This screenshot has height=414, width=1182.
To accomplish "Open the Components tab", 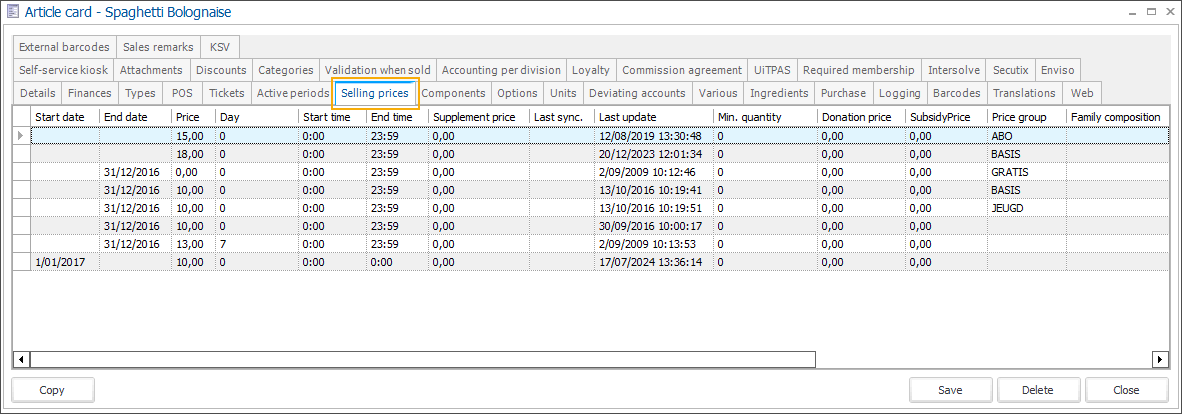I will pos(453,93).
